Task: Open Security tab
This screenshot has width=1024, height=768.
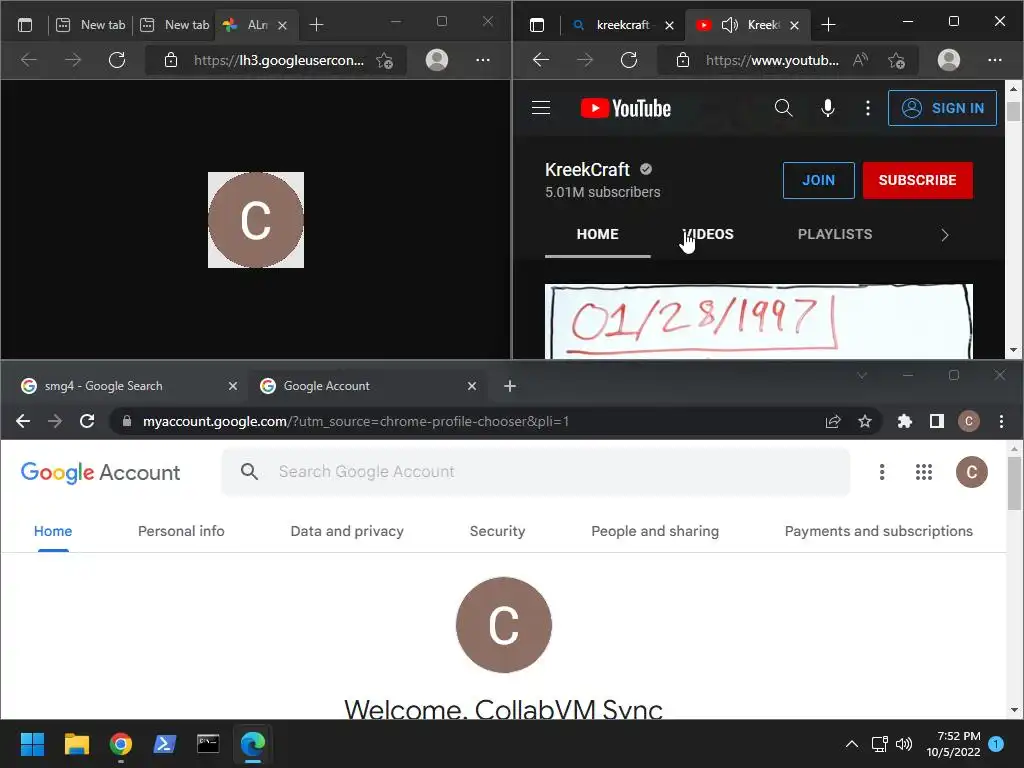Action: tap(497, 531)
